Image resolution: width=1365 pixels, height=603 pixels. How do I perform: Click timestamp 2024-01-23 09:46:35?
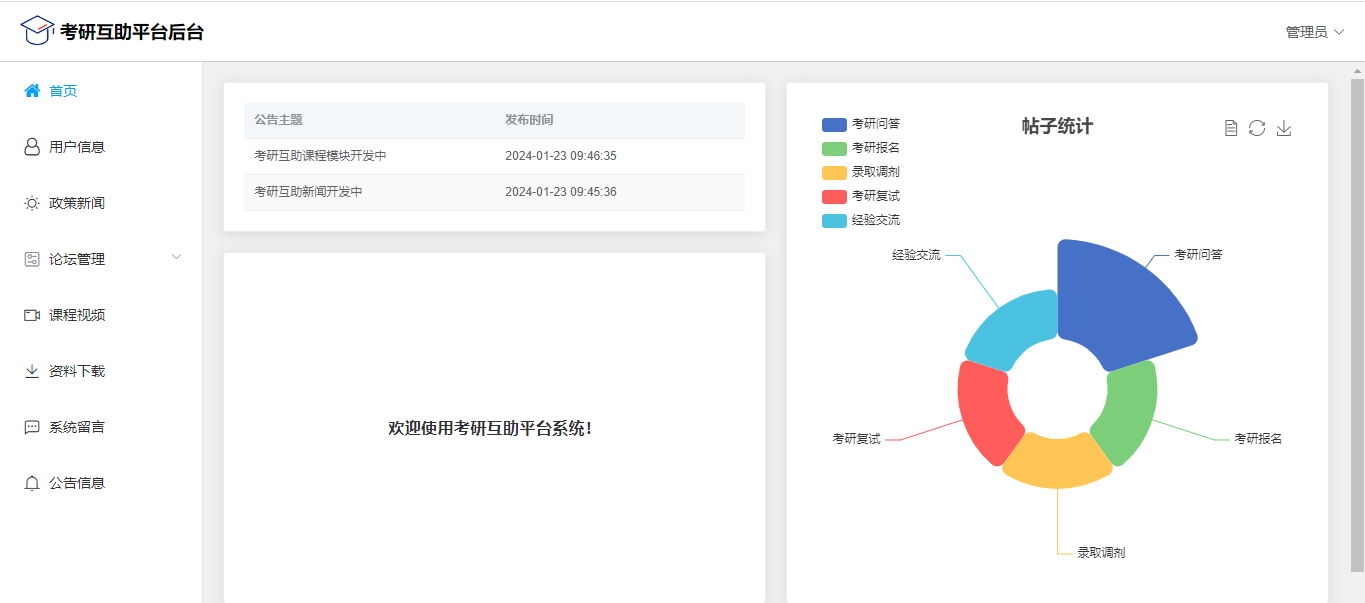click(561, 156)
